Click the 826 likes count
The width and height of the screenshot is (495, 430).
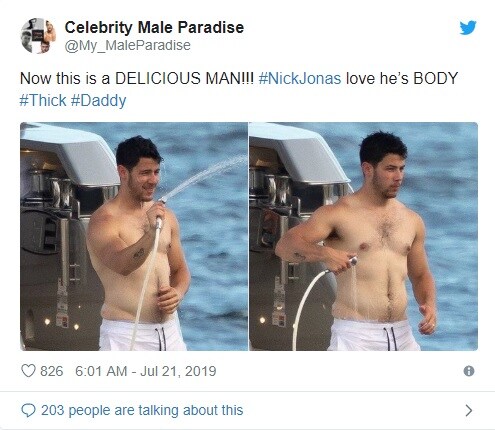52,371
